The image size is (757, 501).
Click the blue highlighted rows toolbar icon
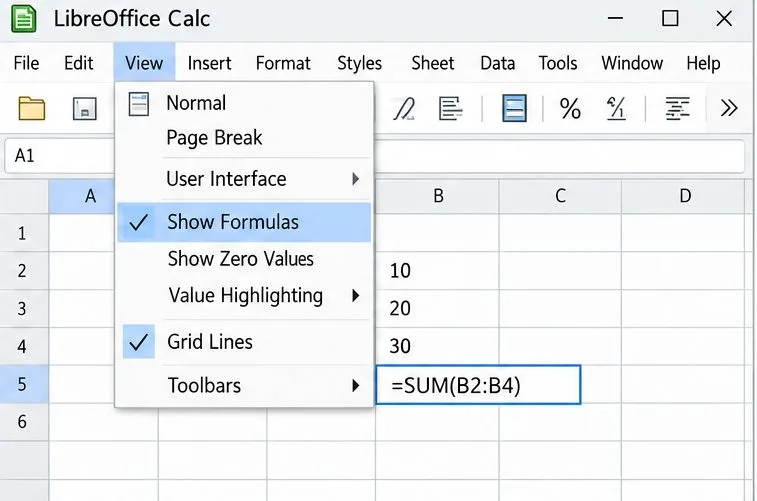coord(514,108)
